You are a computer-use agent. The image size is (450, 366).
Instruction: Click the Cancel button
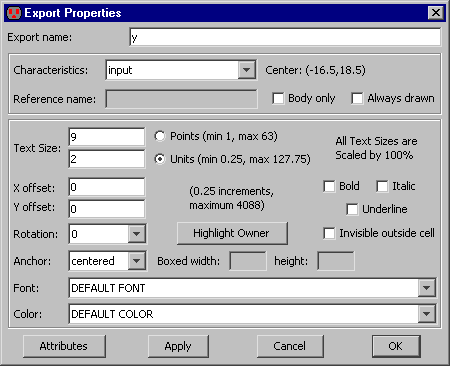point(290,346)
